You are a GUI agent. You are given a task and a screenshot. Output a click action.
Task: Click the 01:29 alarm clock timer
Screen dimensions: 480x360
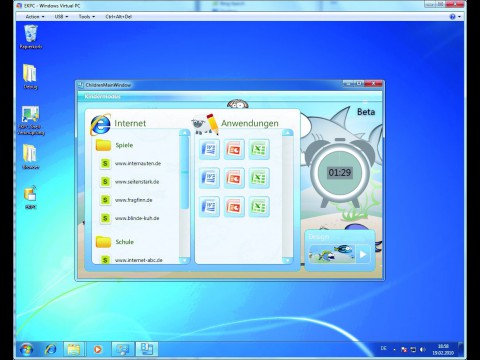coord(340,173)
